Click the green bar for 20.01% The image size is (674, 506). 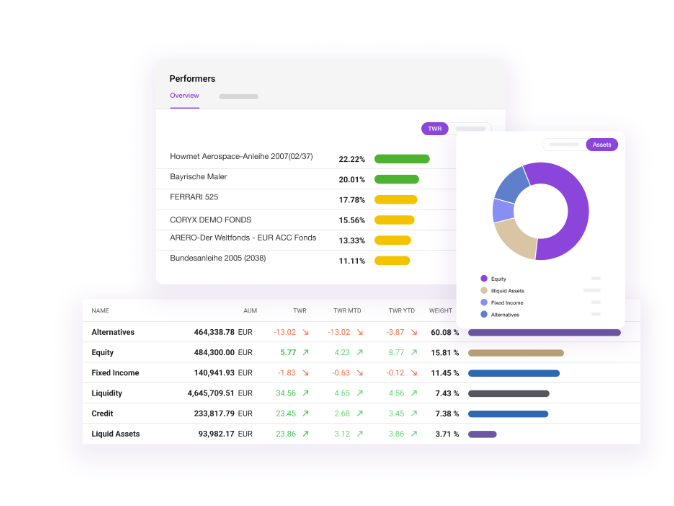click(x=396, y=179)
